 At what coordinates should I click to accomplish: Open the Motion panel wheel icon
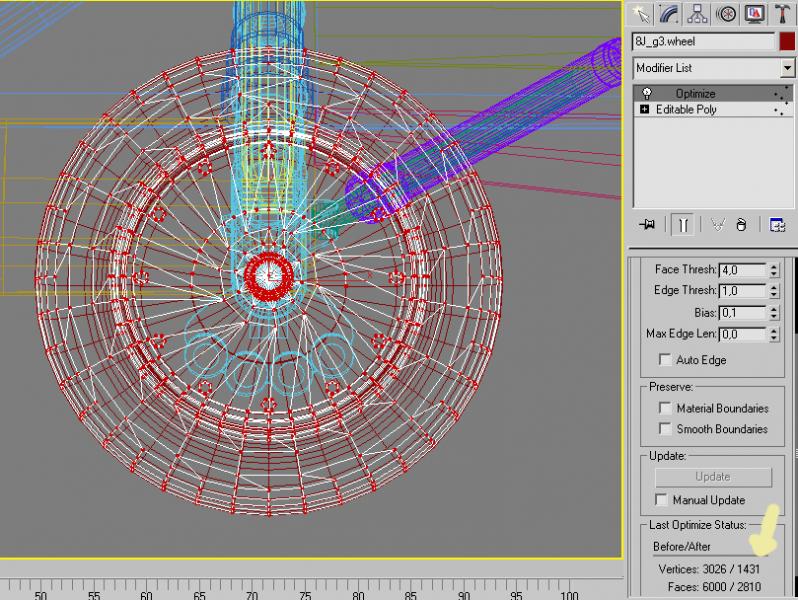point(726,14)
